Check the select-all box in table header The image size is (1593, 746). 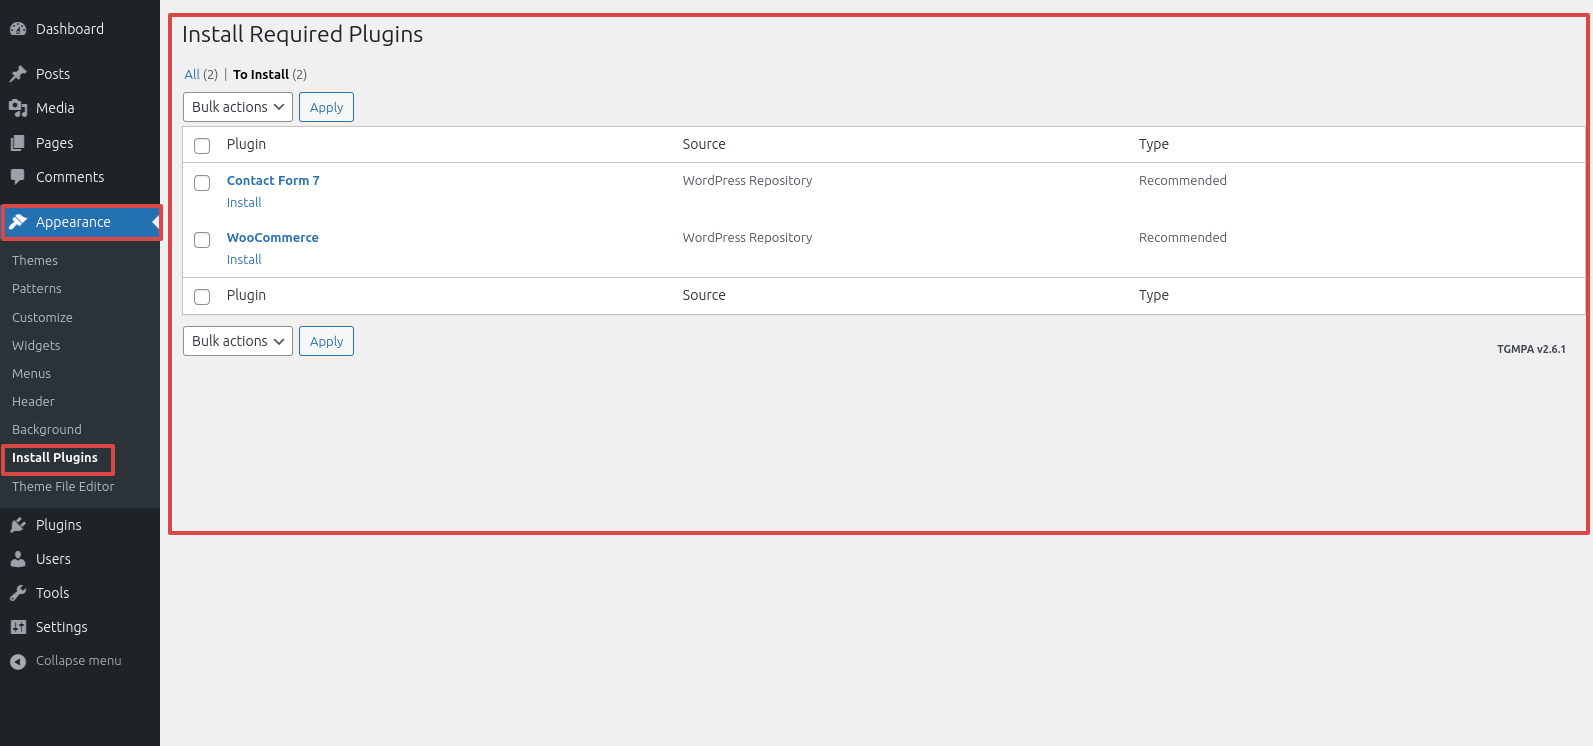(x=202, y=146)
